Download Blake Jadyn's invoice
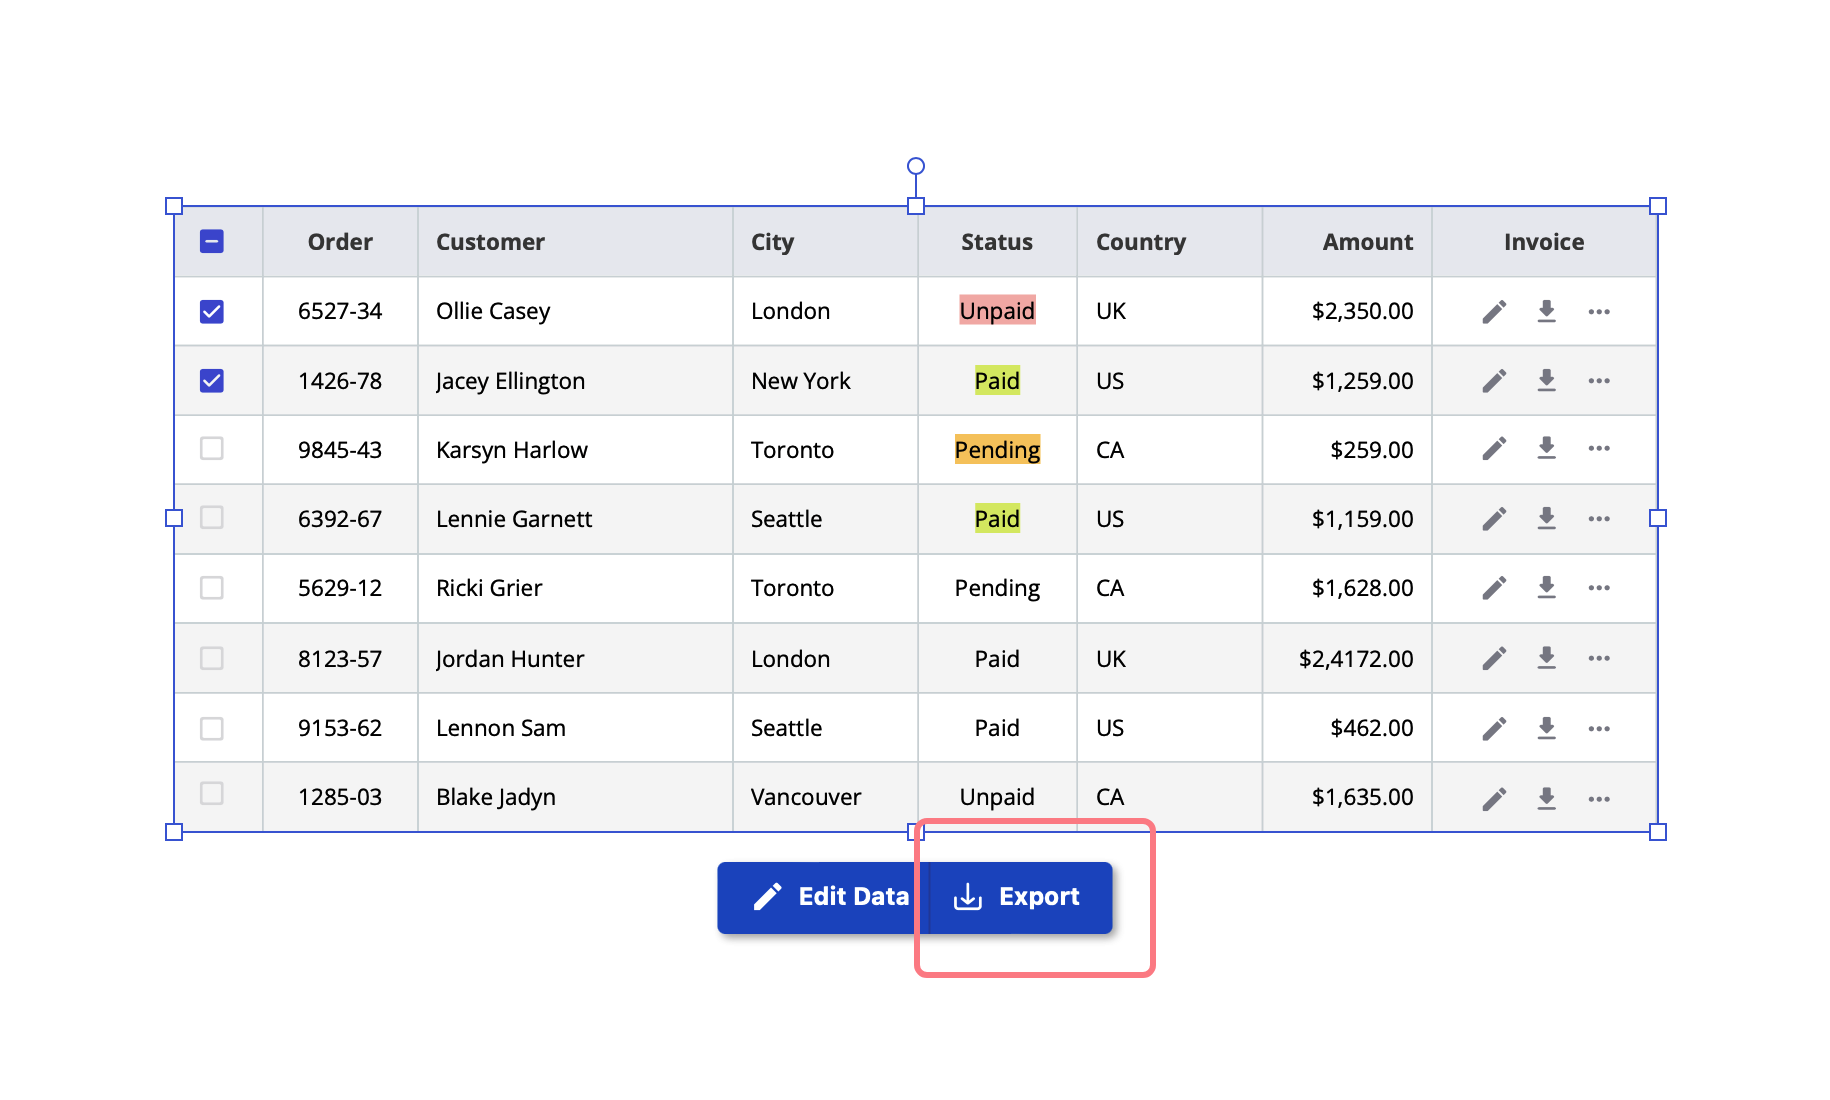The image size is (1830, 1100). click(1546, 797)
